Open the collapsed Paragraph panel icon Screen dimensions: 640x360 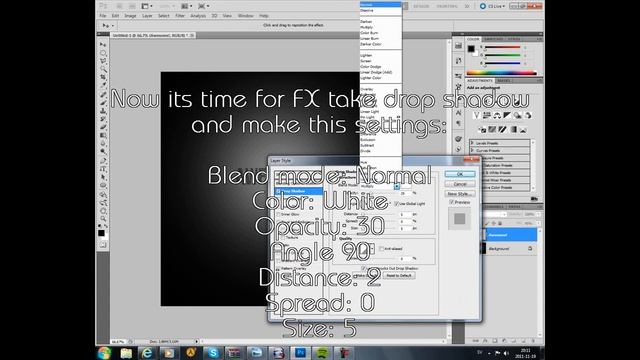point(458,123)
